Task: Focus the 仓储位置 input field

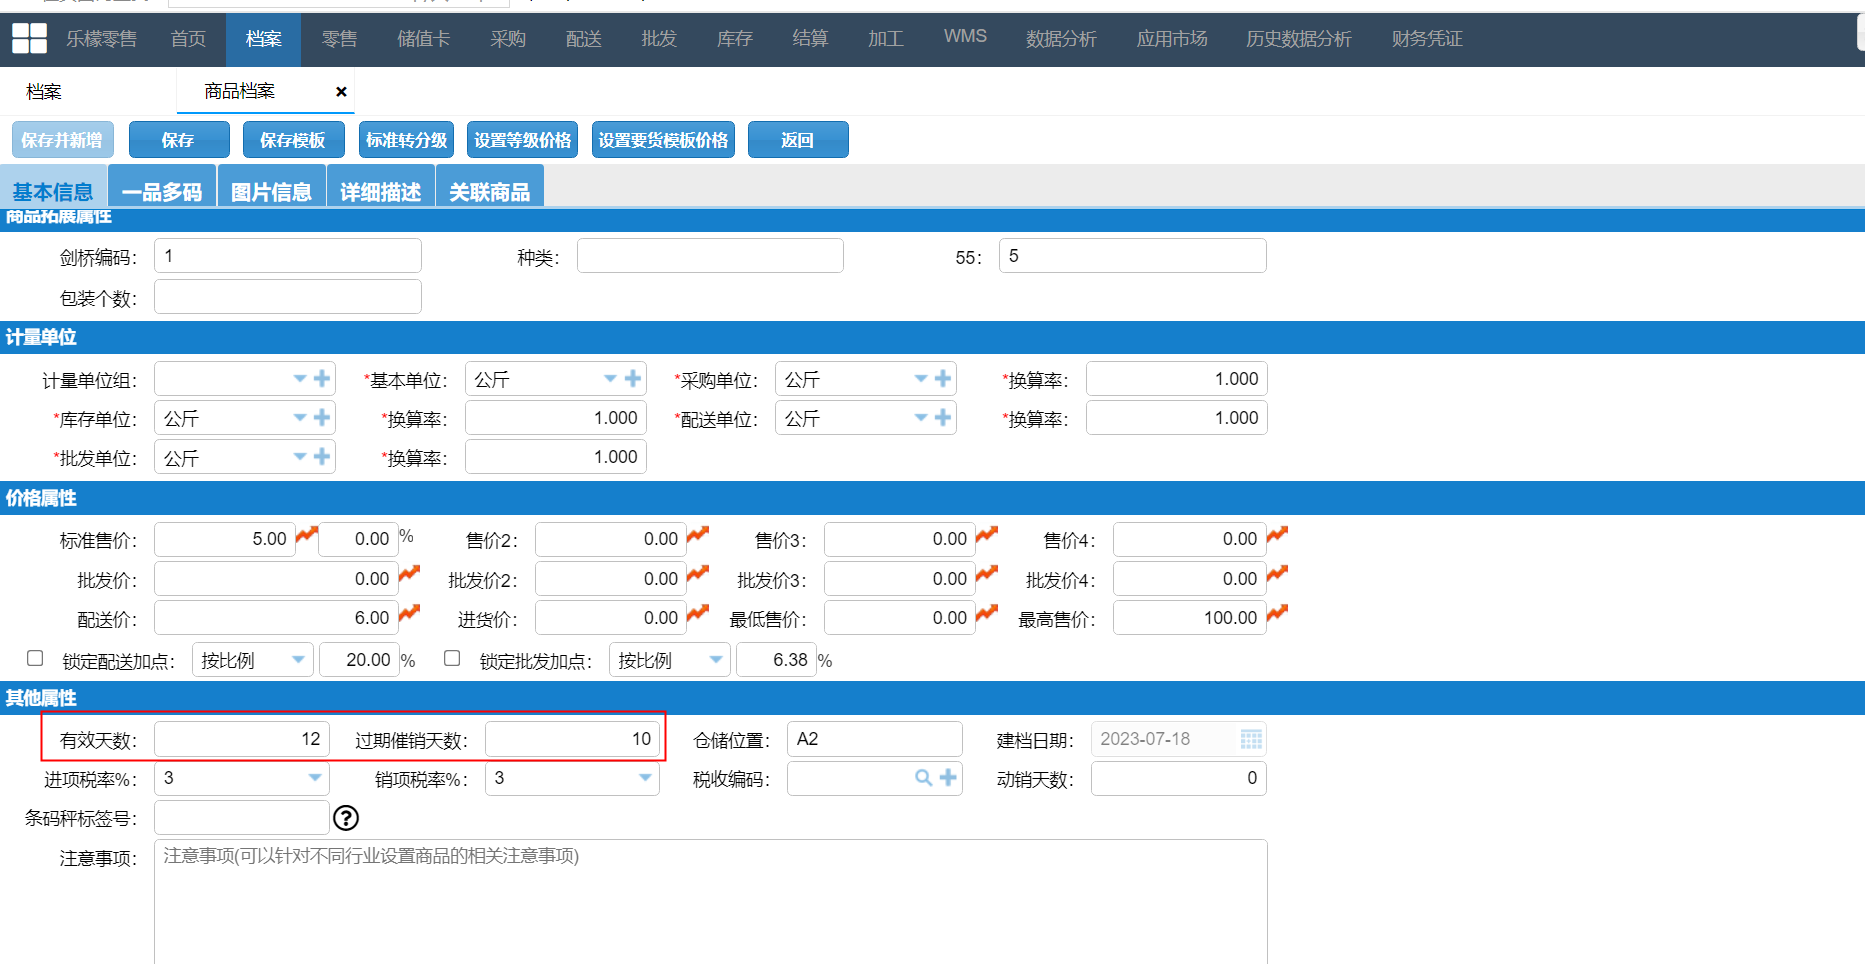Action: click(874, 739)
